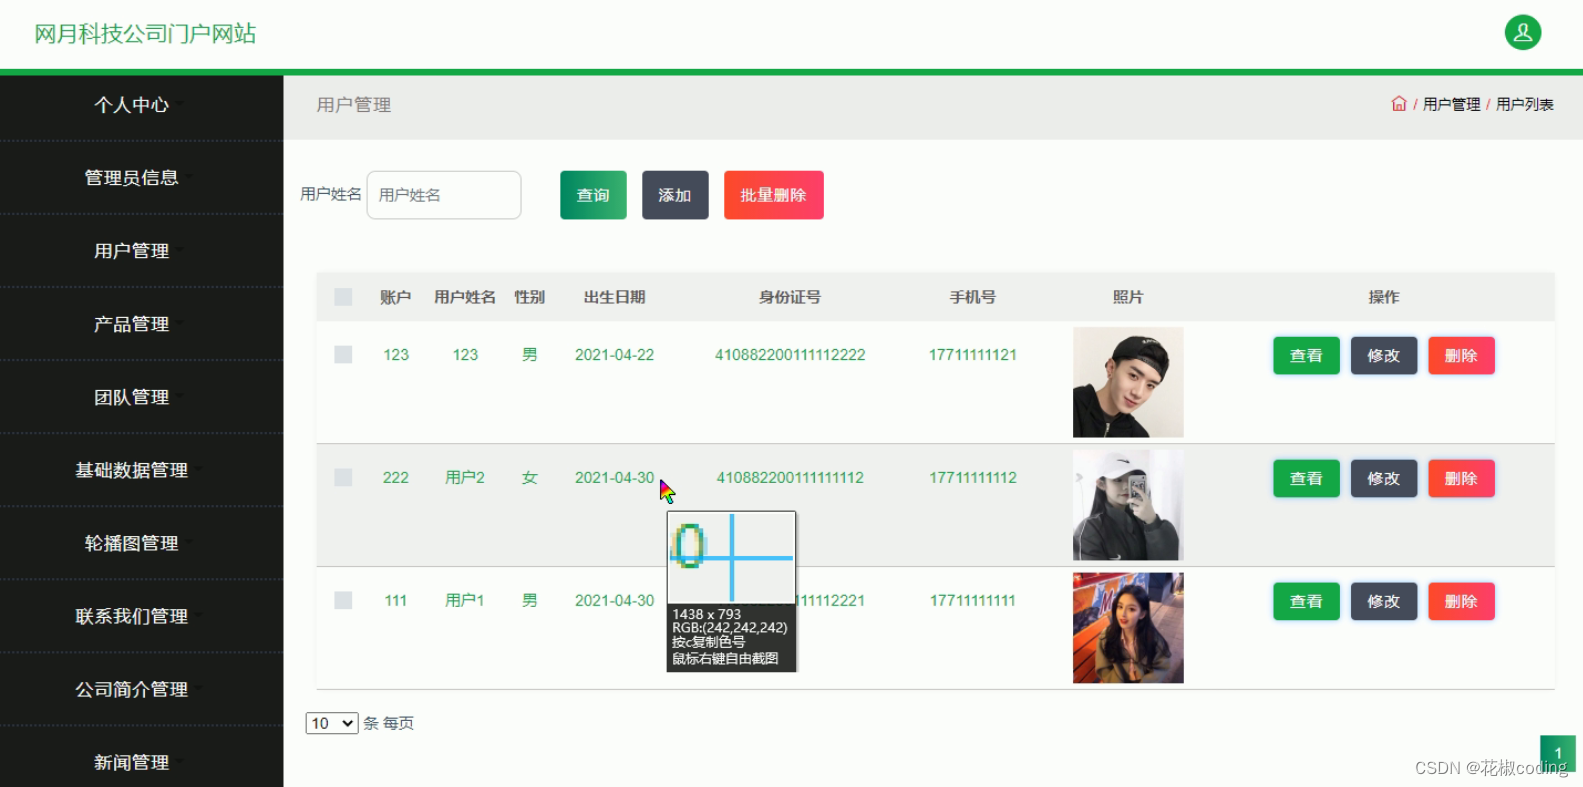Click 查看 for user 123

pos(1306,355)
